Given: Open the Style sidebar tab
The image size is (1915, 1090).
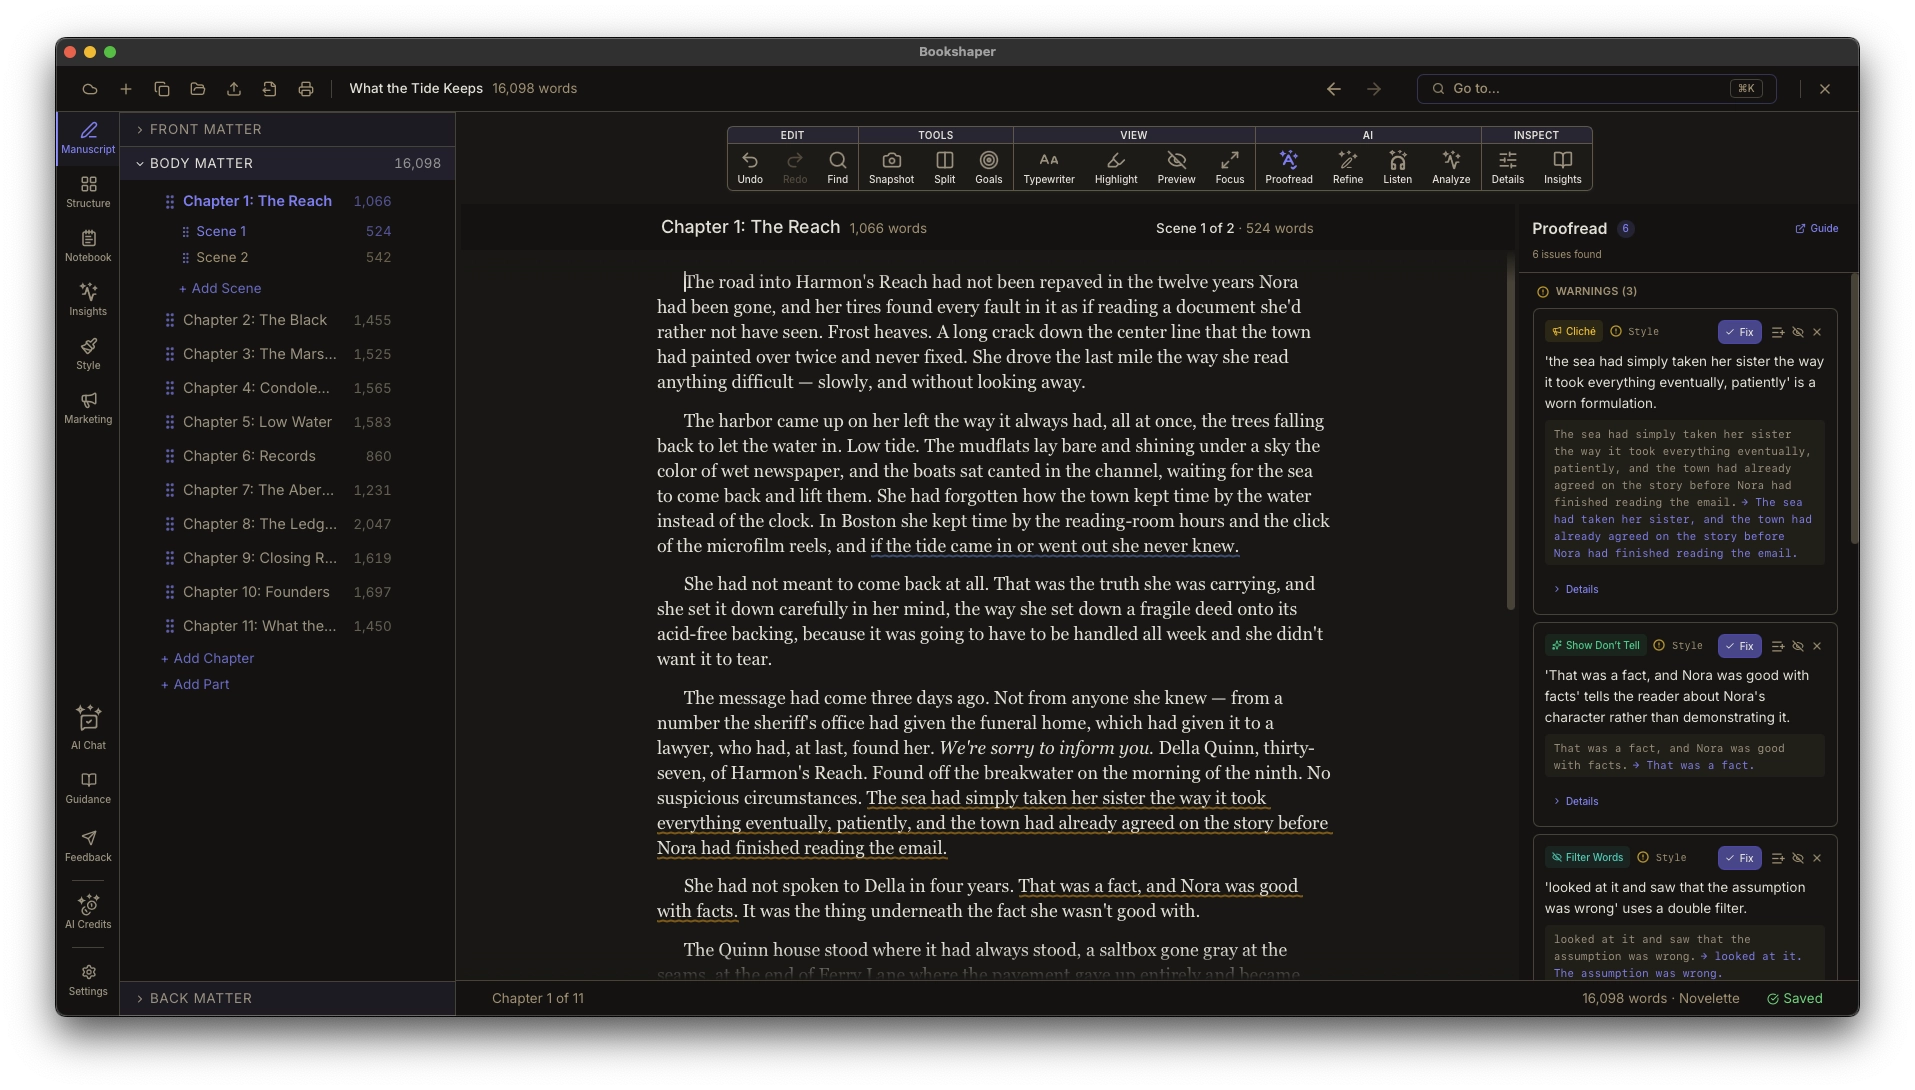Looking at the screenshot, I should coord(88,354).
